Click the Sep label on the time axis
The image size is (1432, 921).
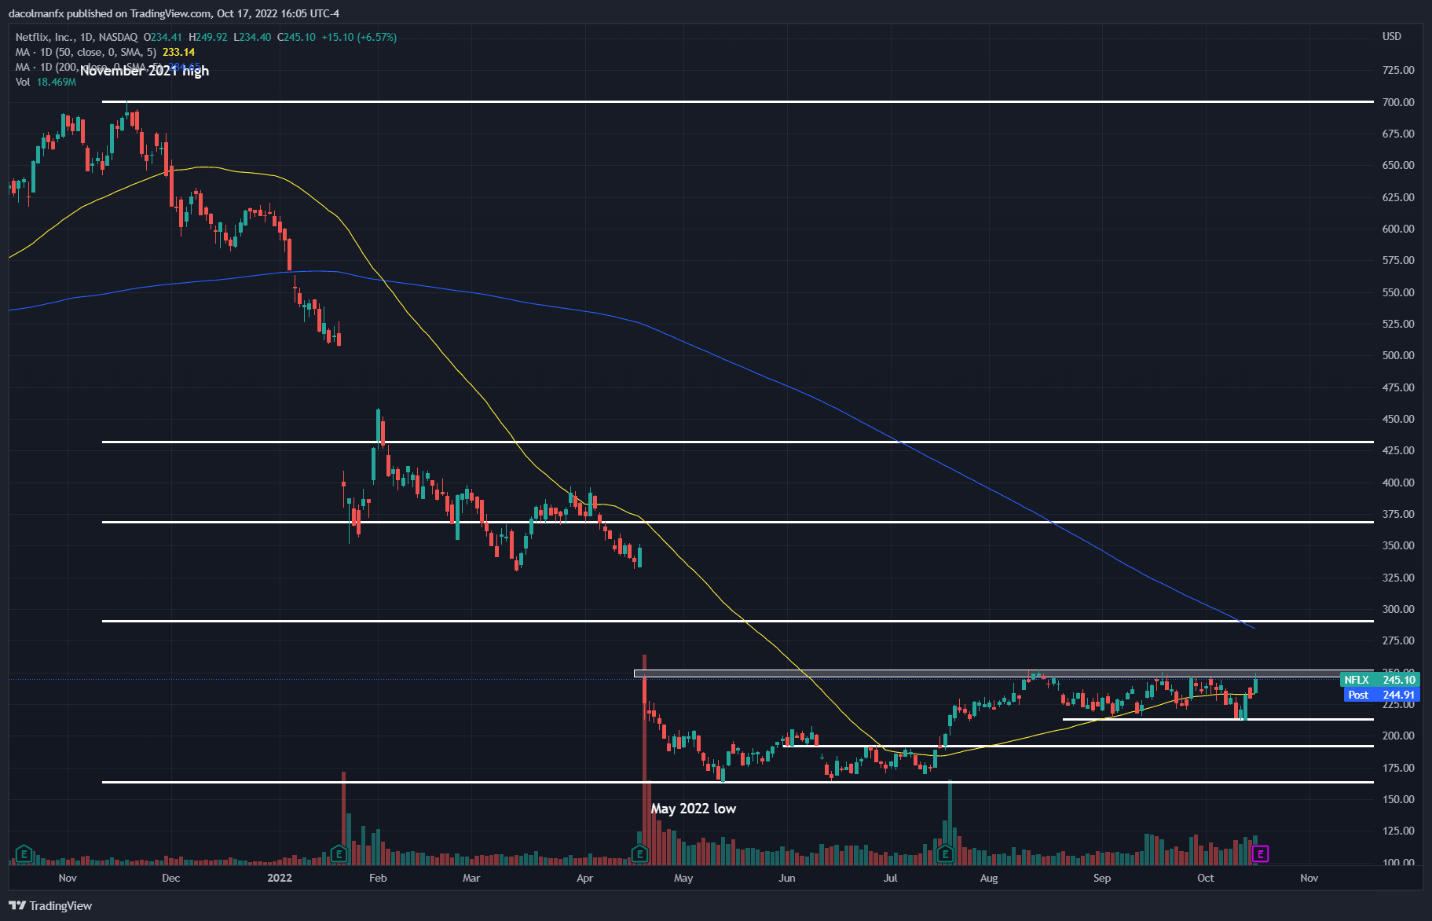1102,878
